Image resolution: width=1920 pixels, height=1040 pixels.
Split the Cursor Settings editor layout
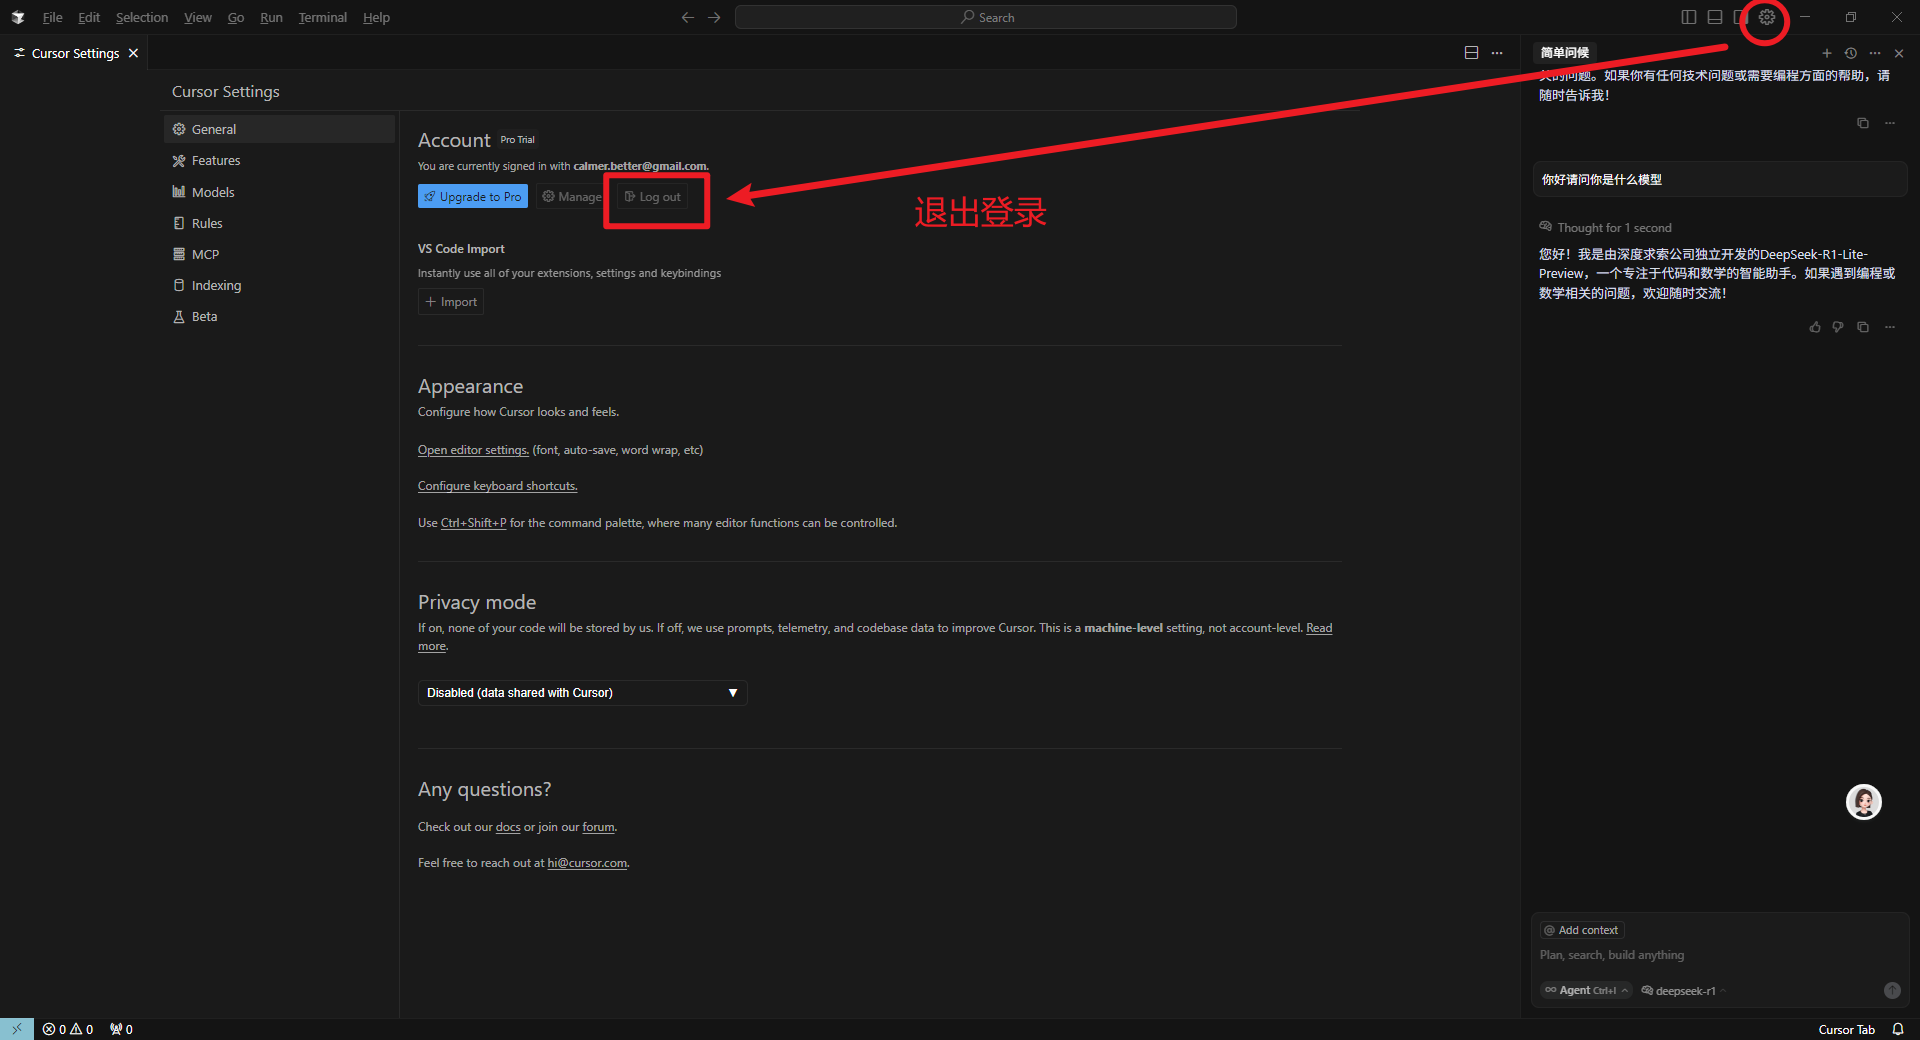pos(1471,53)
